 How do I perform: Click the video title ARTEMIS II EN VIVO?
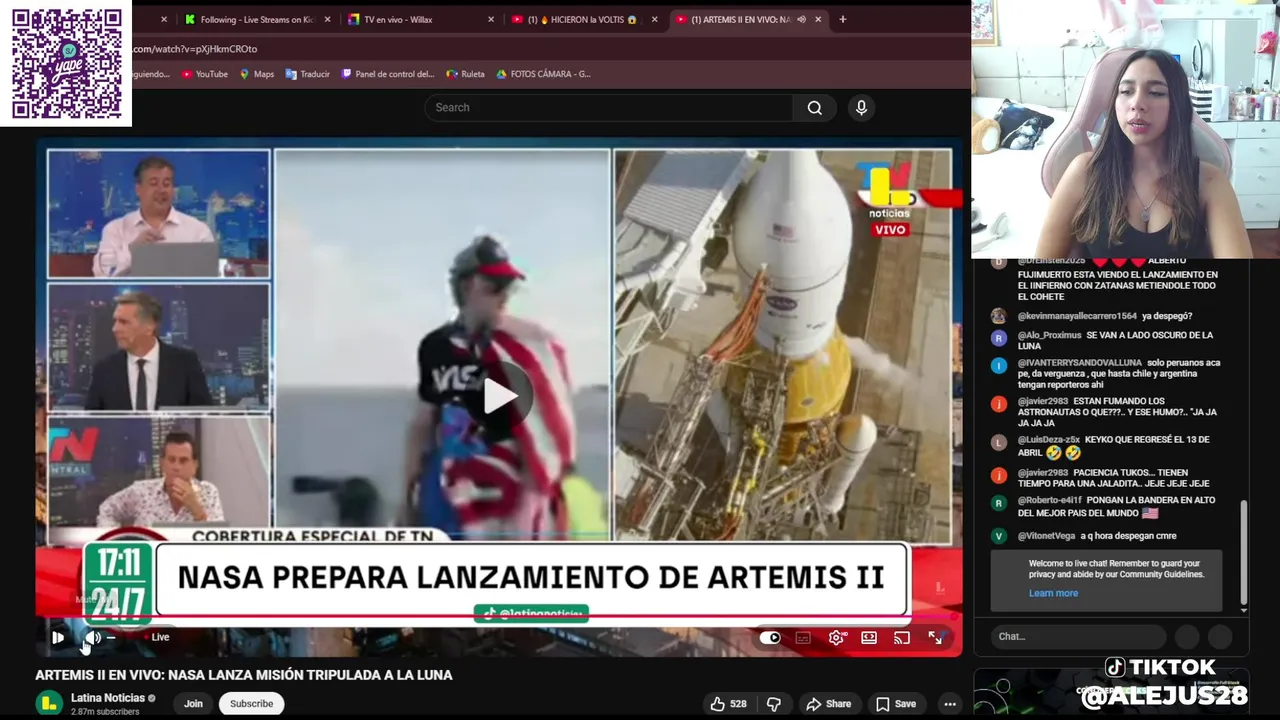click(x=244, y=675)
